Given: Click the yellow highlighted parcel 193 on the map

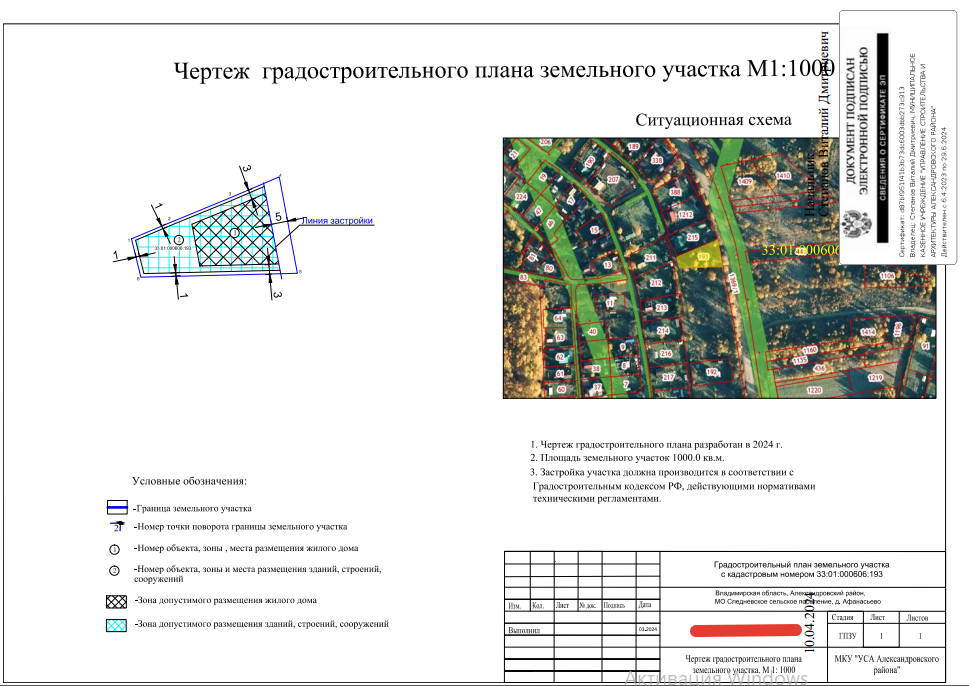Looking at the screenshot, I should (701, 255).
